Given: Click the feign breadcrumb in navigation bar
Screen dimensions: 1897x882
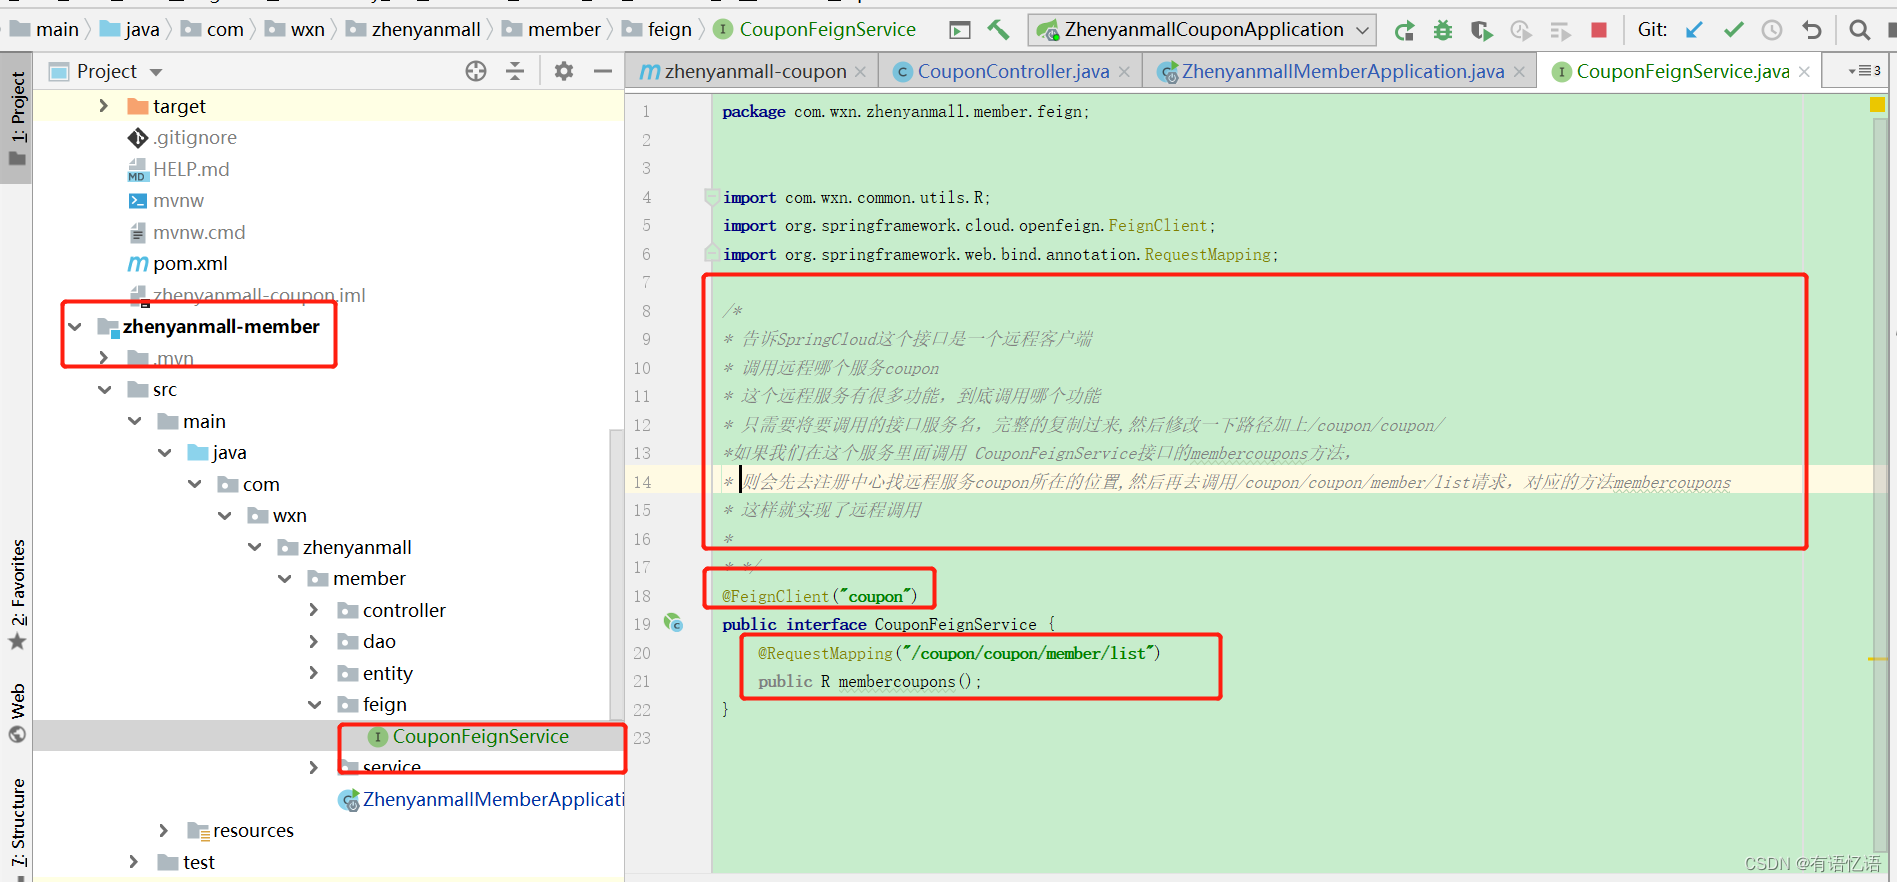Looking at the screenshot, I should point(658,30).
